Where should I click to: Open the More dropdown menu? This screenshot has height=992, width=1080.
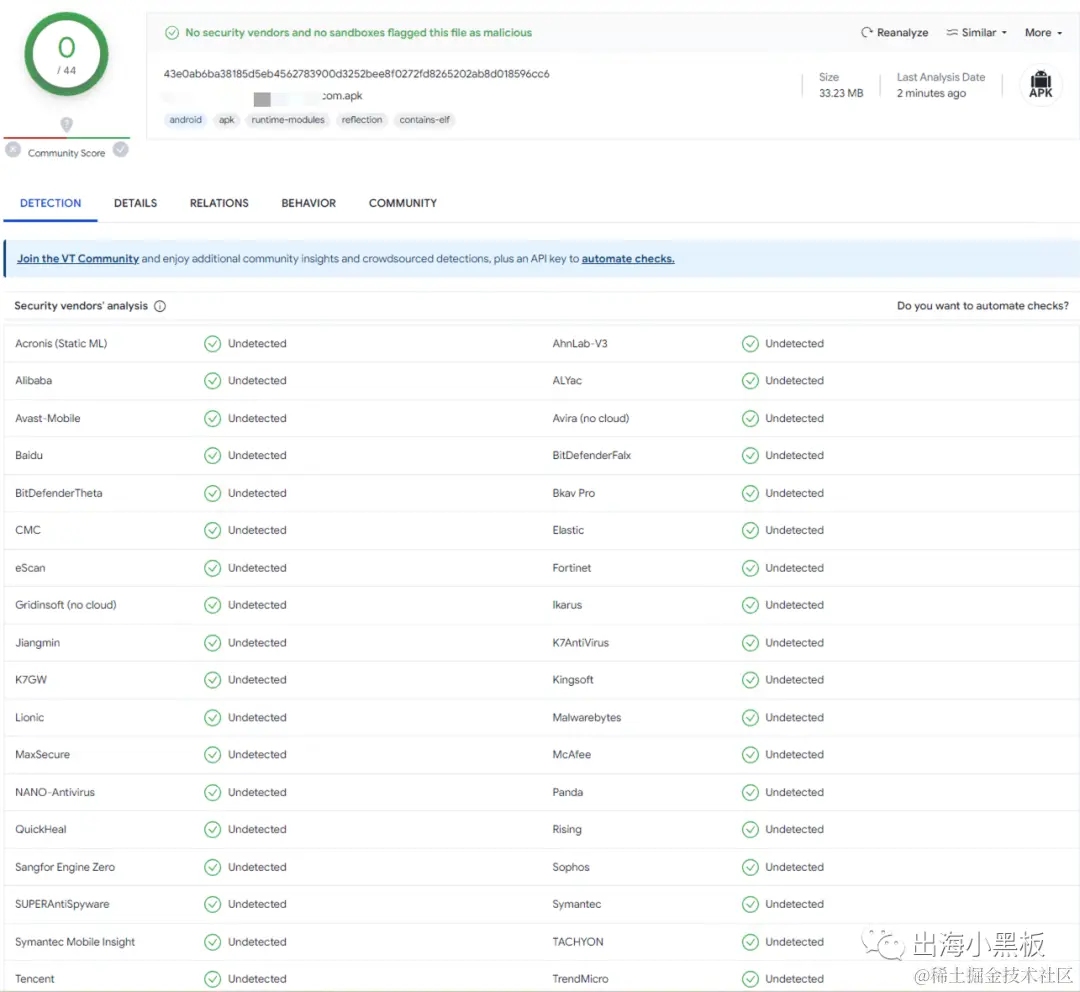(1043, 32)
